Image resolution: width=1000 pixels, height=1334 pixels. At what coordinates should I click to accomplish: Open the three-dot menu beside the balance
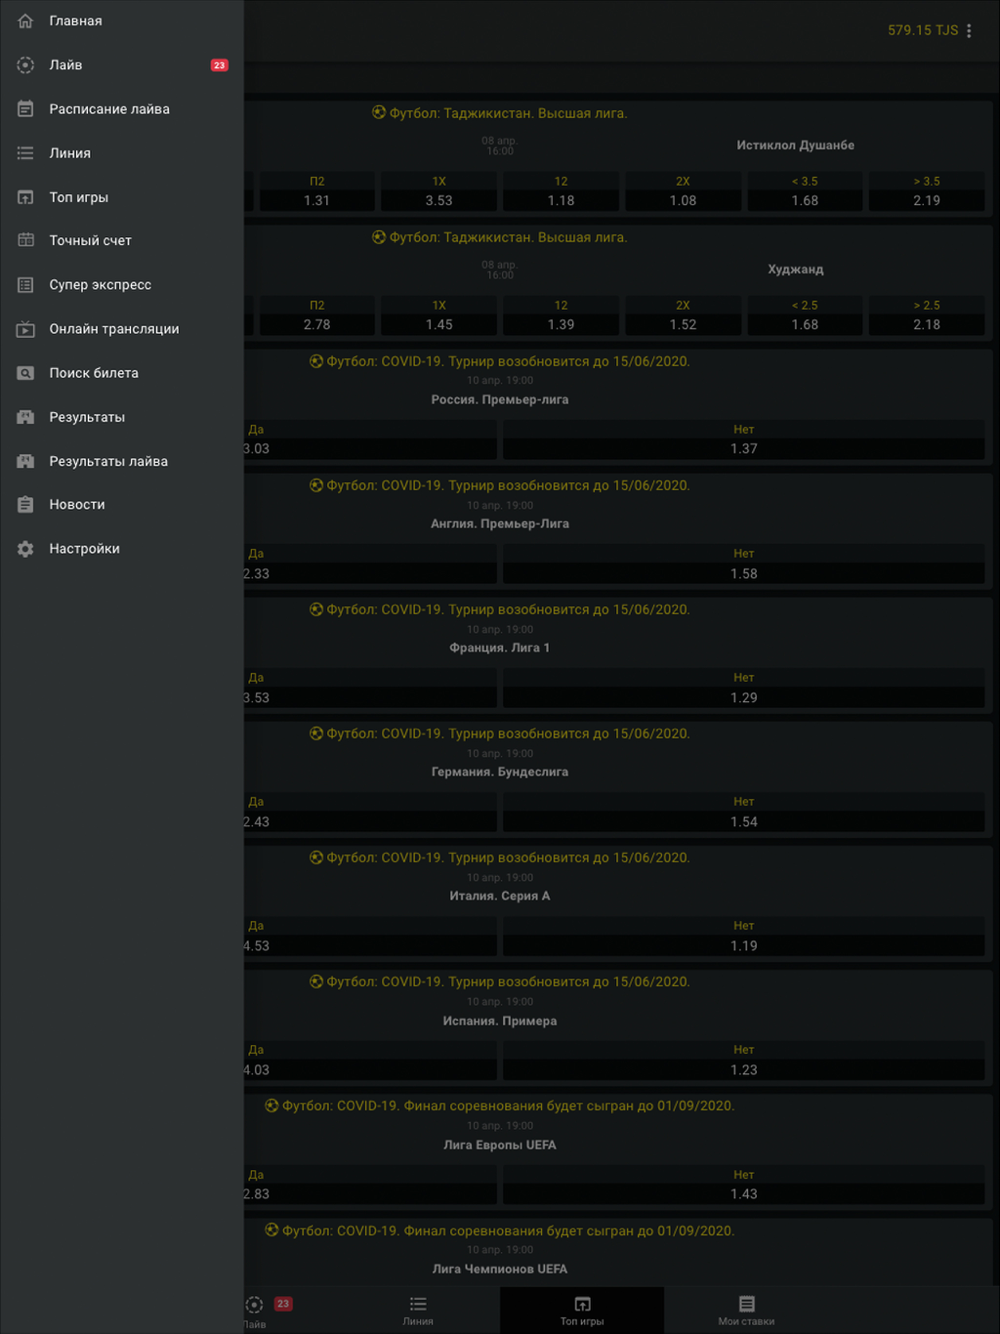(x=969, y=31)
